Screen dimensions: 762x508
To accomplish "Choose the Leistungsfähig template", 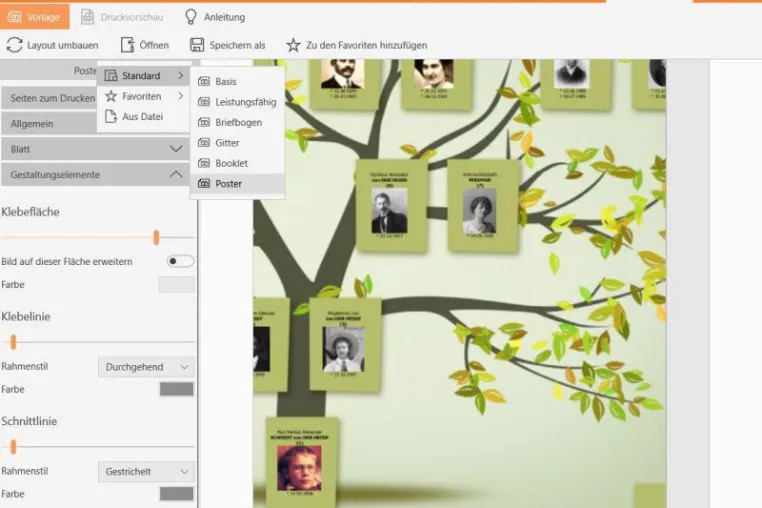I will pyautogui.click(x=237, y=102).
